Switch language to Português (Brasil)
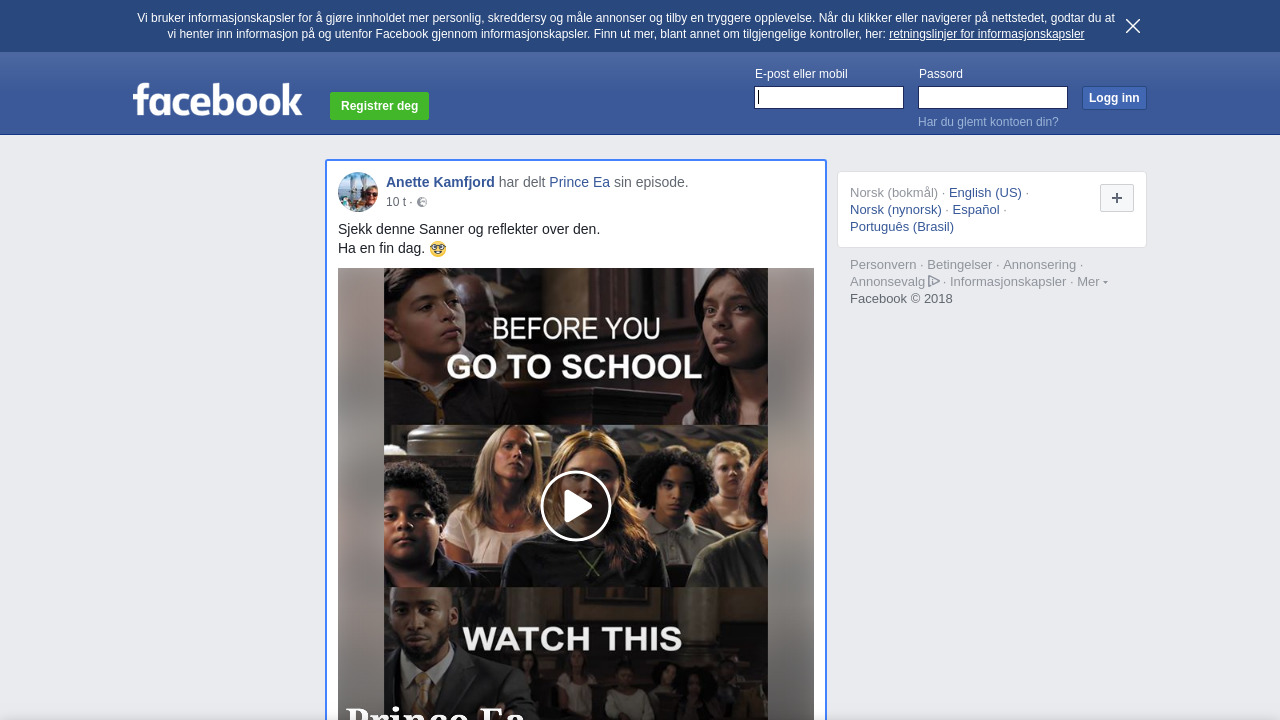Screen dimensions: 1280x720 click(902, 227)
